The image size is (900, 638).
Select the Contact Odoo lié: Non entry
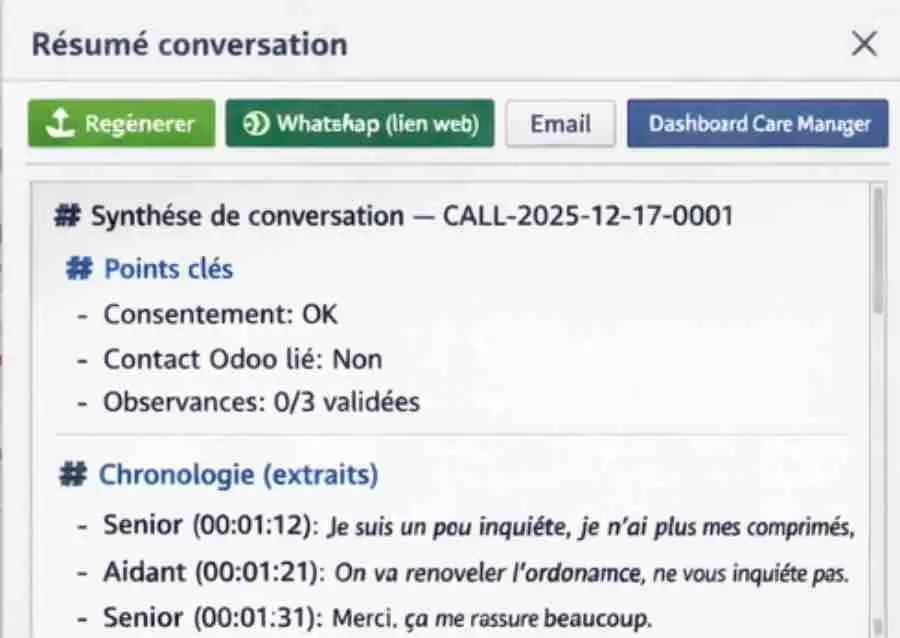point(242,358)
